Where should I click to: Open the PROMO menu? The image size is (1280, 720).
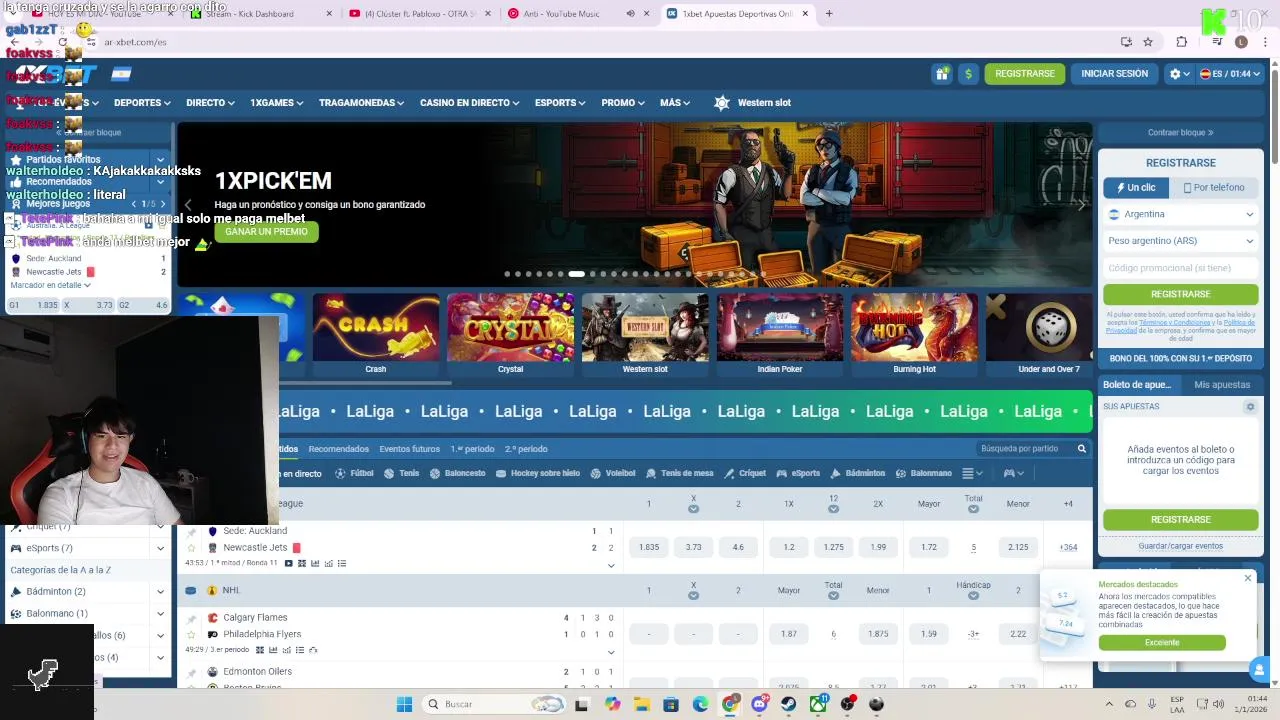[x=623, y=103]
